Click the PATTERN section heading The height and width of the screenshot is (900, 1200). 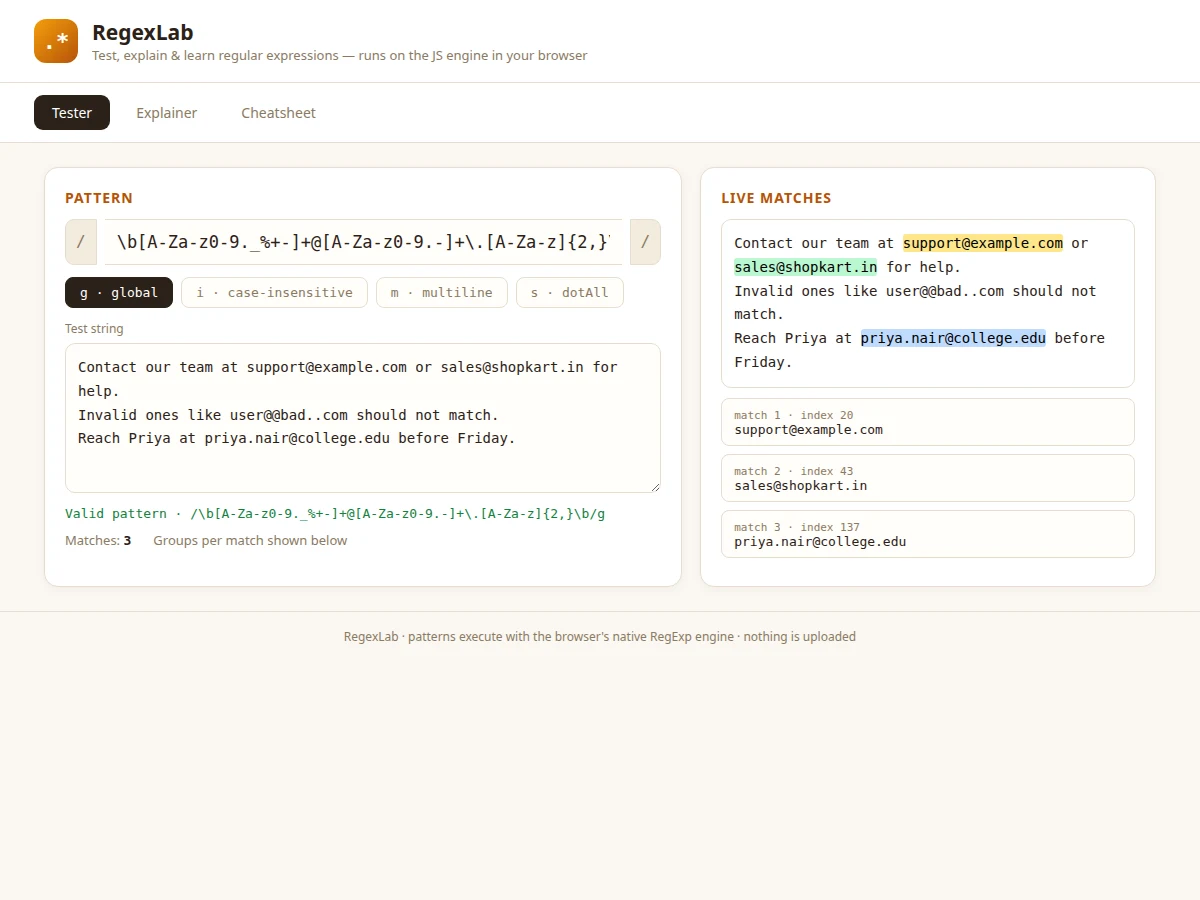(x=99, y=198)
